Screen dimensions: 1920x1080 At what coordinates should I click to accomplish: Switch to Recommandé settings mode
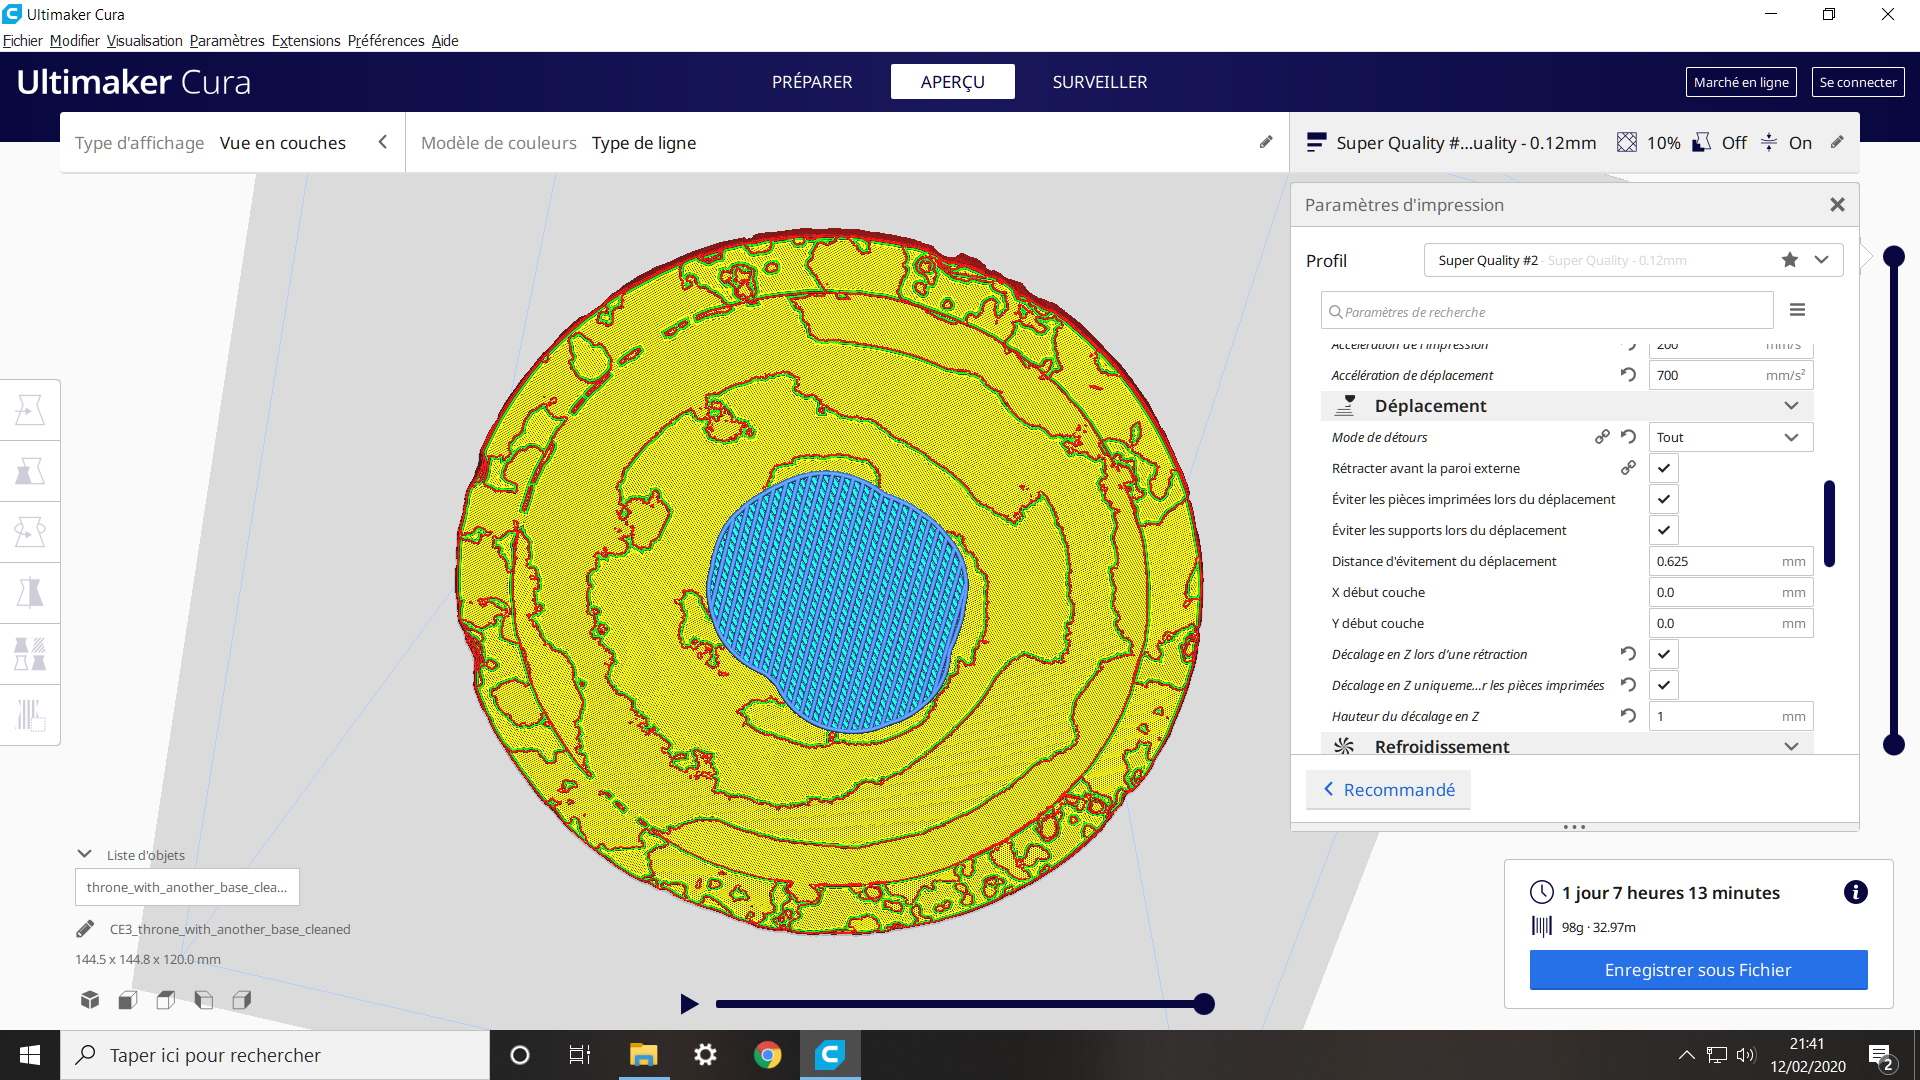tap(1388, 790)
